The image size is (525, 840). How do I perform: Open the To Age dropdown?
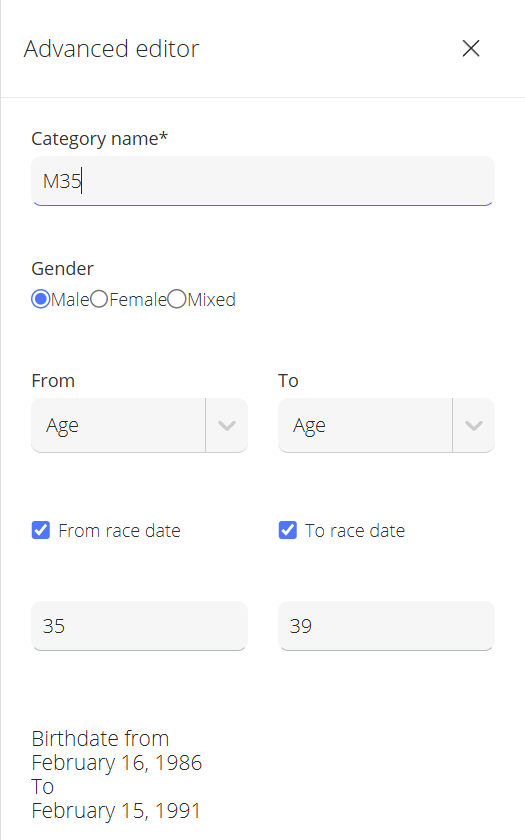[386, 425]
